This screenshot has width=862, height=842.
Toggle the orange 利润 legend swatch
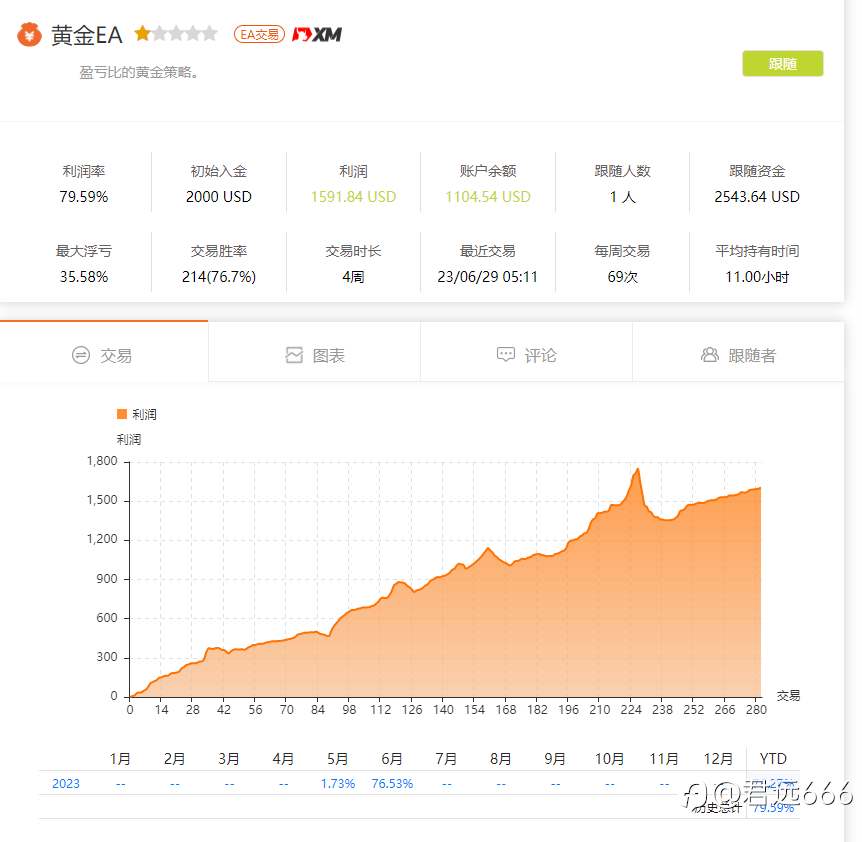point(122,414)
